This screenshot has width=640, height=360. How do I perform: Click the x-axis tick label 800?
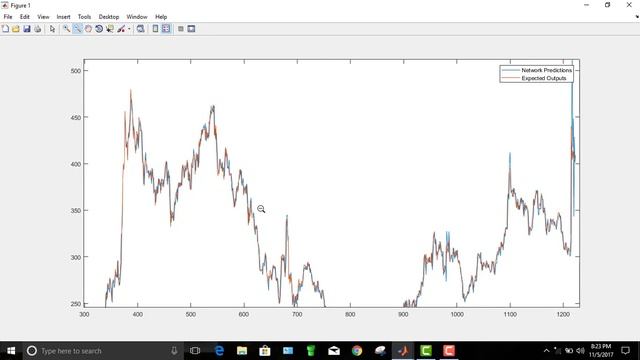350,315
